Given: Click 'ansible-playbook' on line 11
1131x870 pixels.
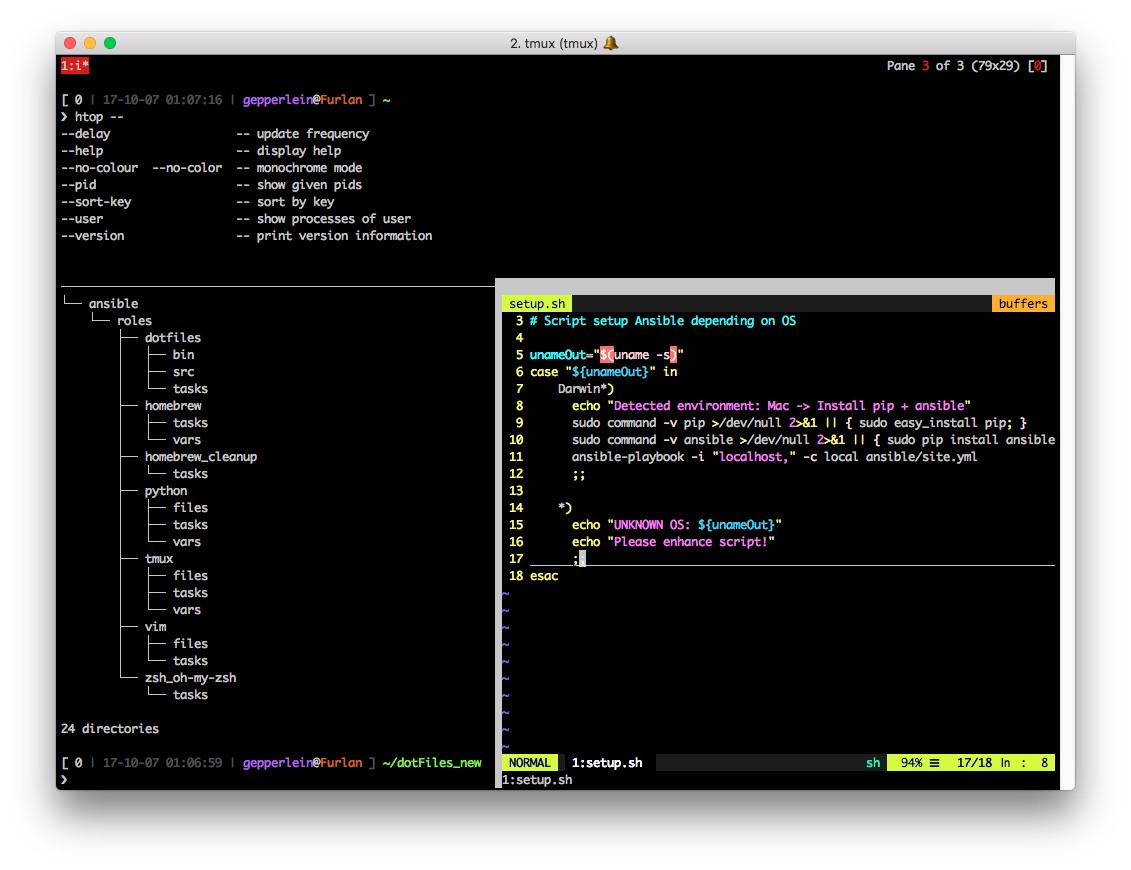Looking at the screenshot, I should pyautogui.click(x=628, y=457).
